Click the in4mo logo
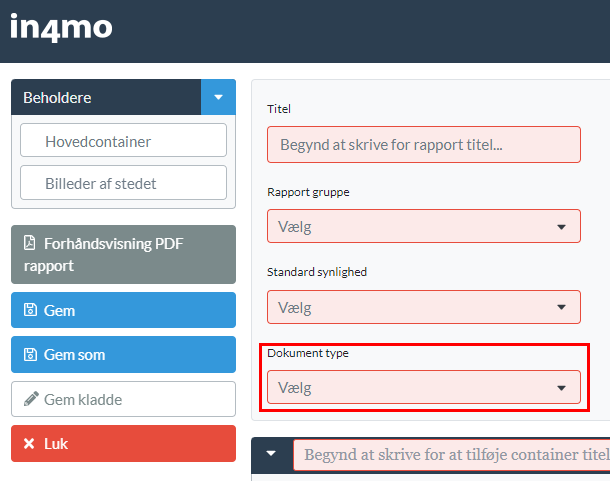The height and width of the screenshot is (481, 610). click(61, 26)
